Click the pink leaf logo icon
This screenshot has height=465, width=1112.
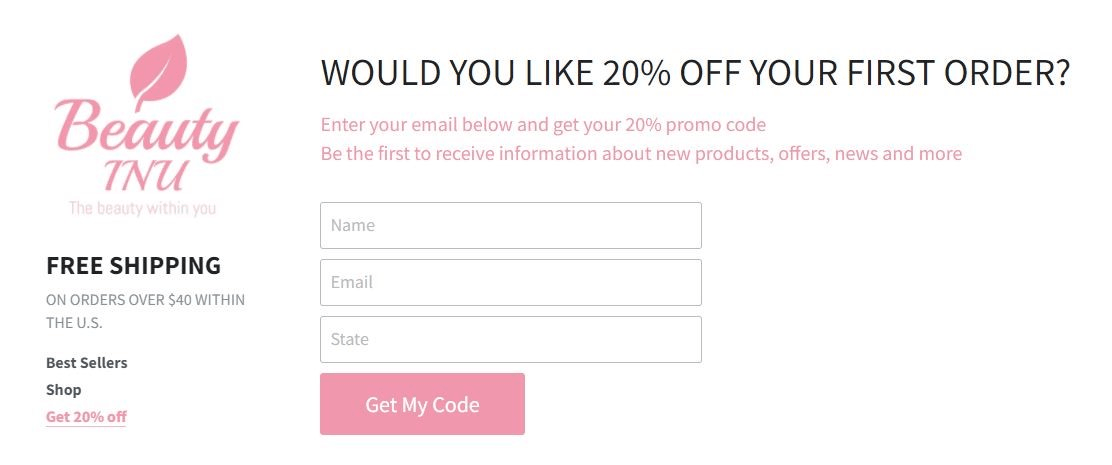pos(159,66)
